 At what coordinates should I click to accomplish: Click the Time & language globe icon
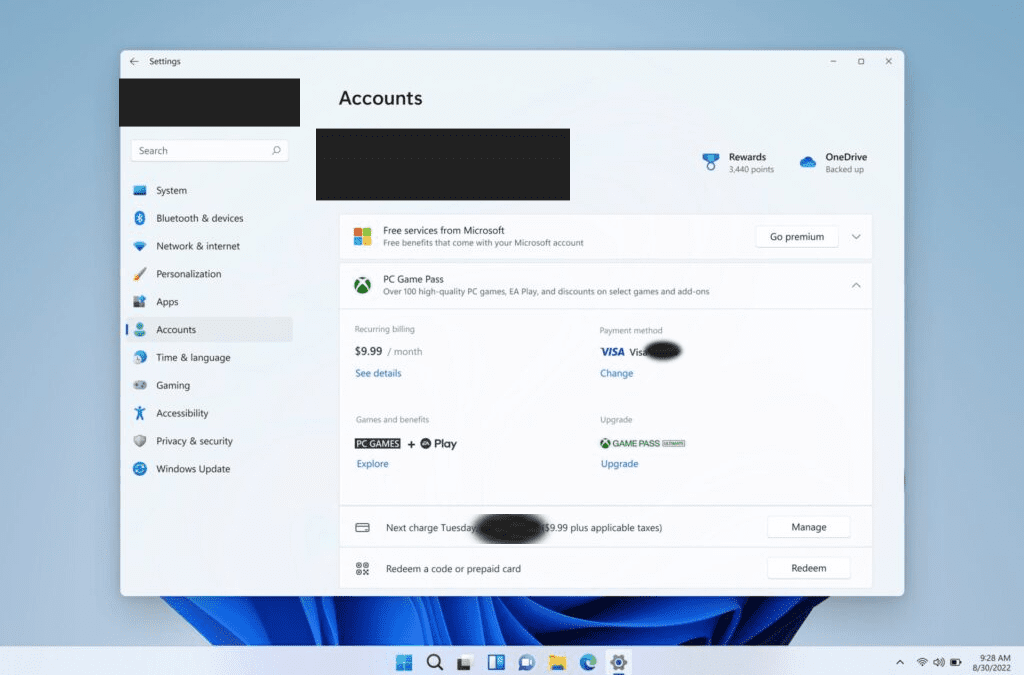coord(140,358)
